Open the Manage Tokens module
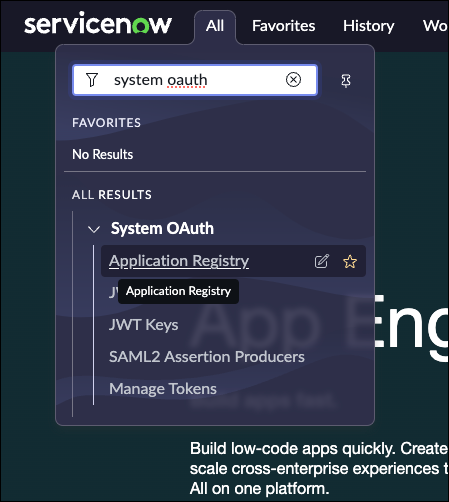 [x=163, y=389]
